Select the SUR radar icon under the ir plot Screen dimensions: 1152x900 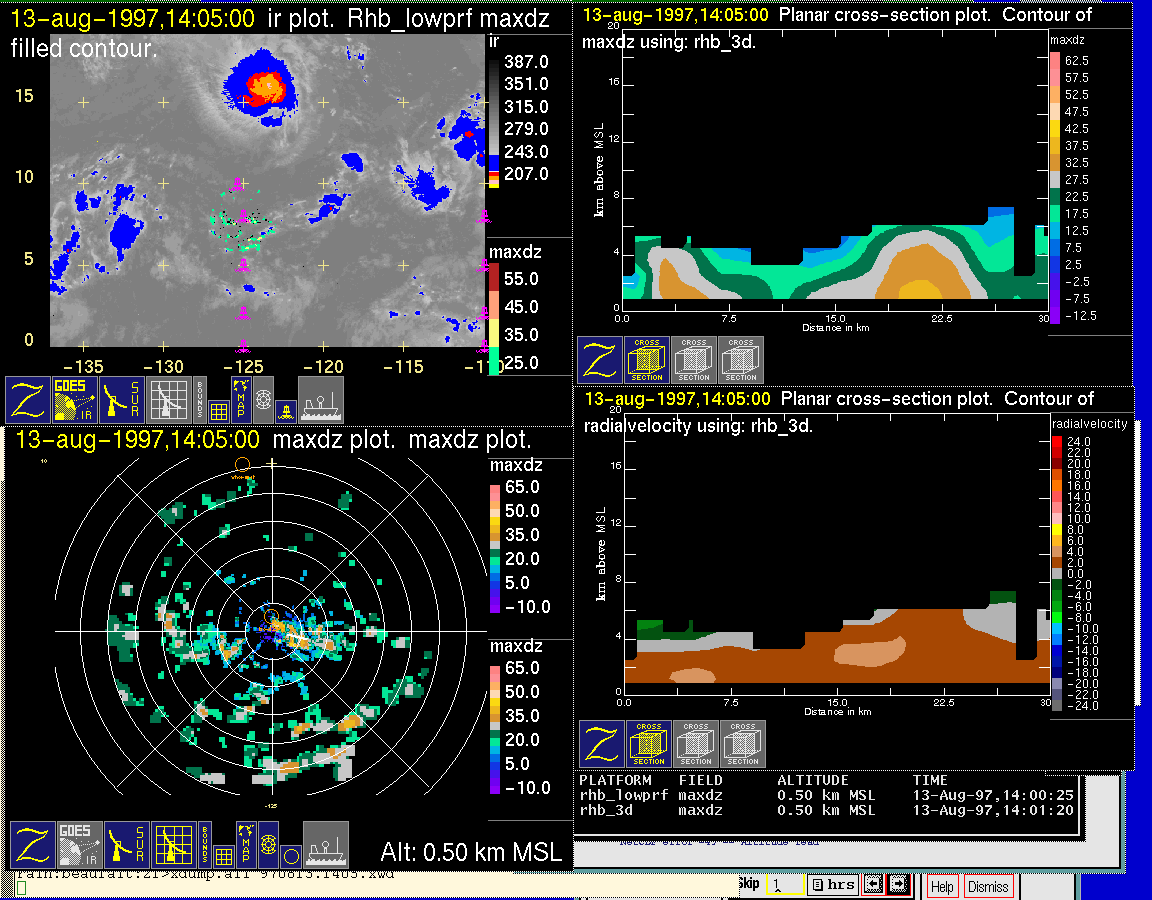tap(122, 400)
